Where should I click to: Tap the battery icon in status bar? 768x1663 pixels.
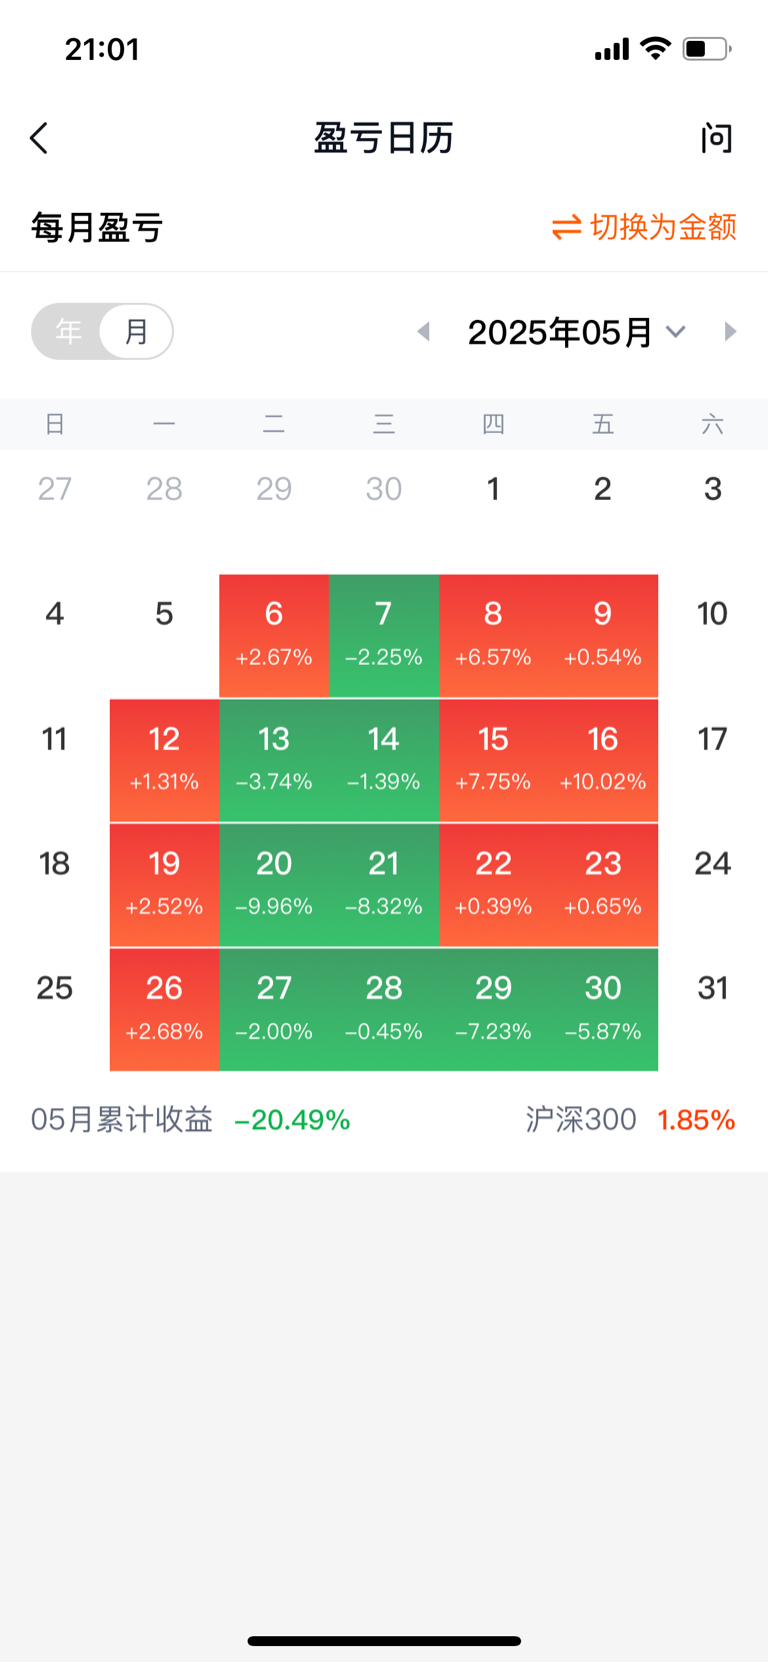click(707, 49)
